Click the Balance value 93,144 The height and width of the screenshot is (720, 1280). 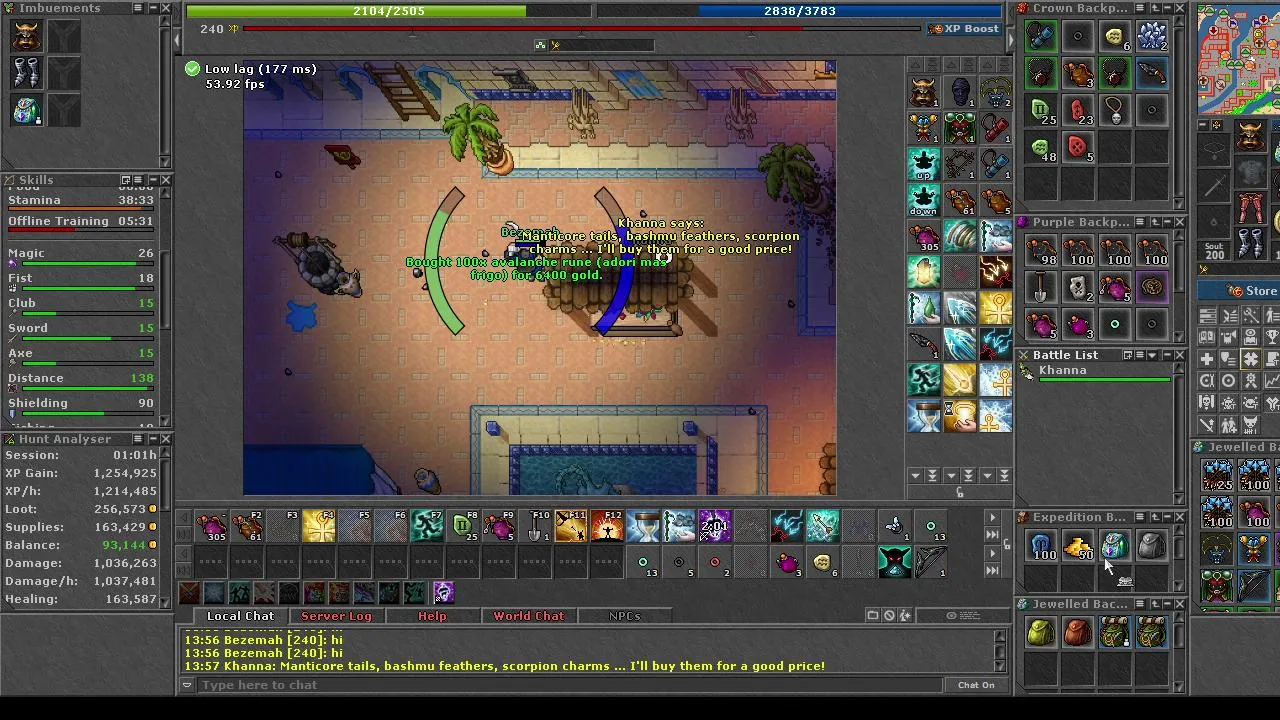[x=123, y=545]
